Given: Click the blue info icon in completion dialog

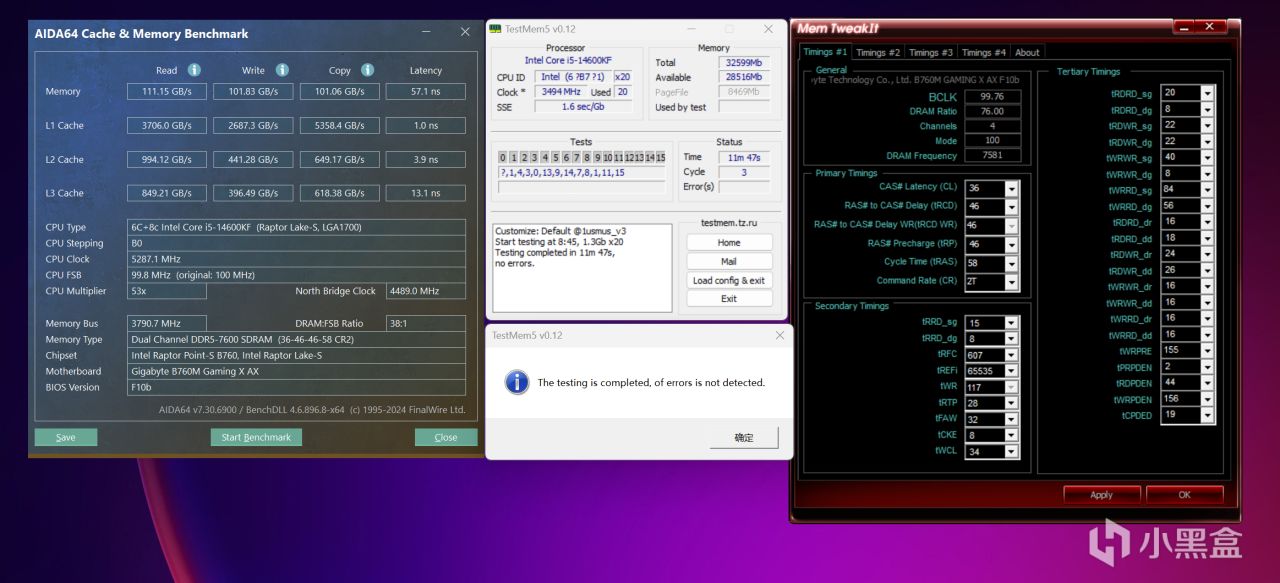Looking at the screenshot, I should click(x=516, y=382).
